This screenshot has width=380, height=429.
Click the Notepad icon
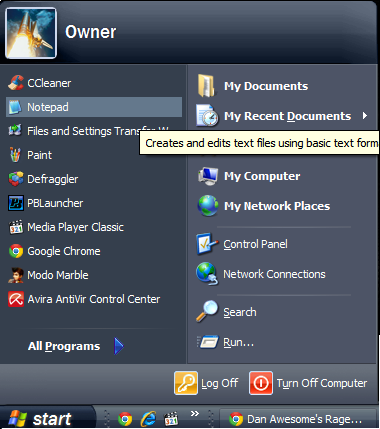(x=16, y=107)
